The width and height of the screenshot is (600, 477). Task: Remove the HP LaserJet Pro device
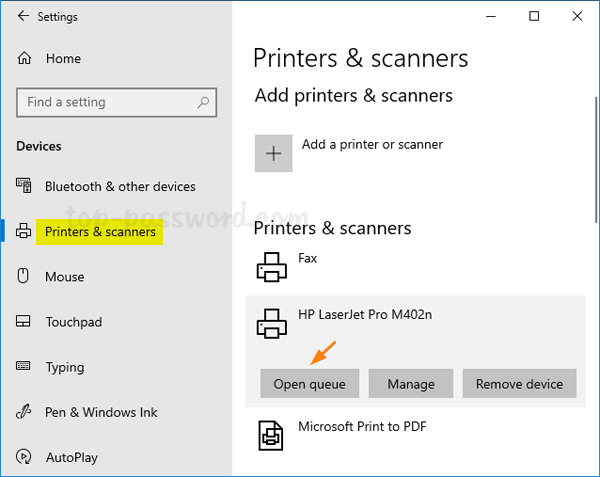point(519,384)
